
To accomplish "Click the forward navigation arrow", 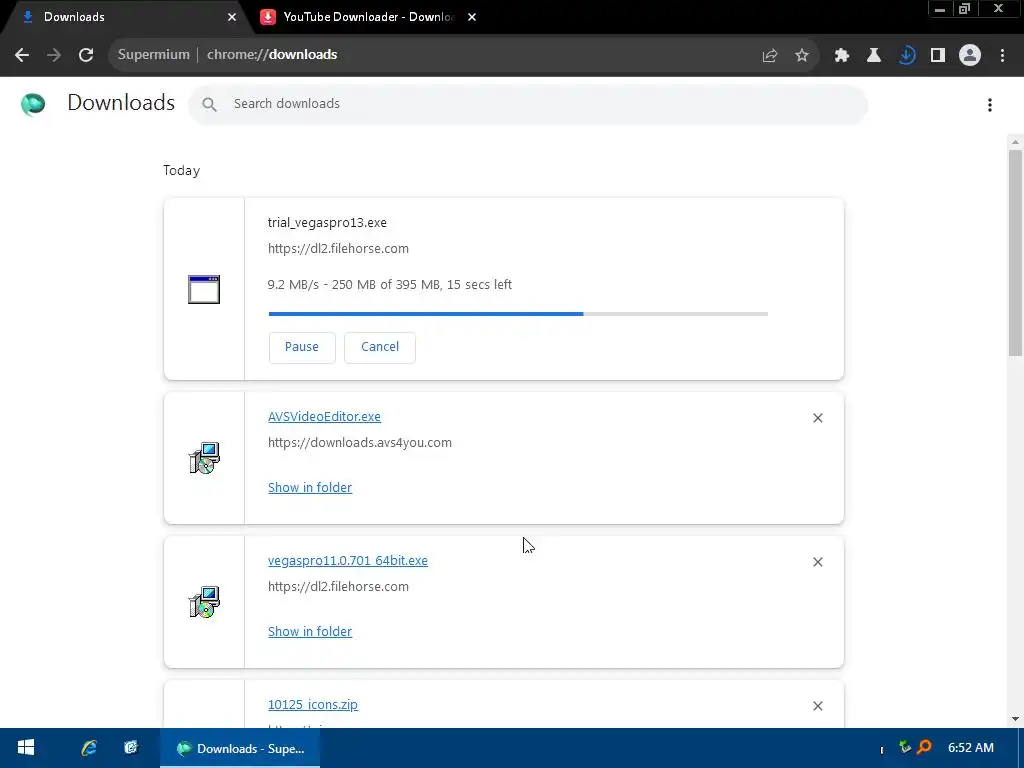I will tap(54, 55).
